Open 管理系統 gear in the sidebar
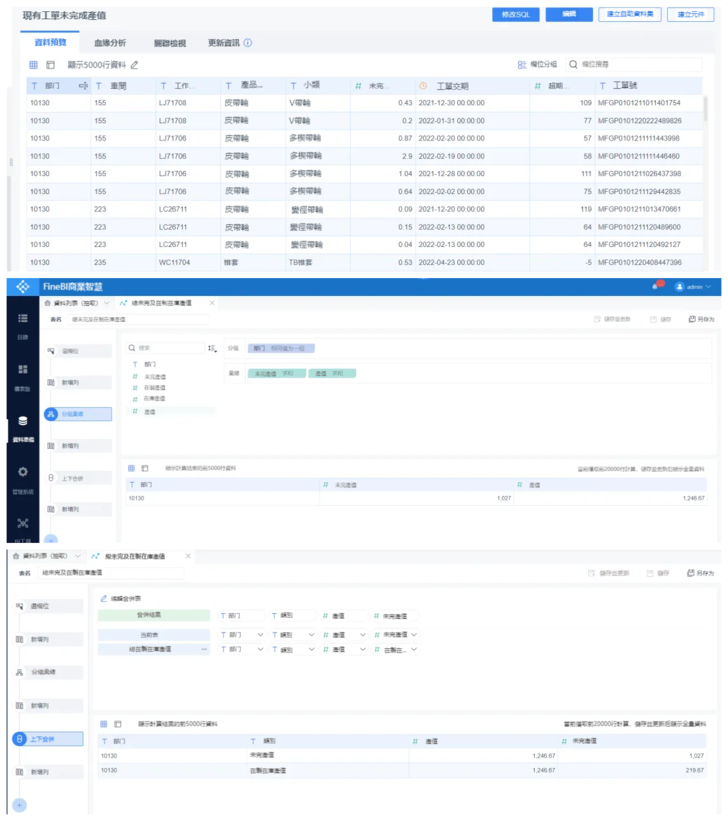Image resolution: width=728 pixels, height=821 pixels. [x=22, y=477]
